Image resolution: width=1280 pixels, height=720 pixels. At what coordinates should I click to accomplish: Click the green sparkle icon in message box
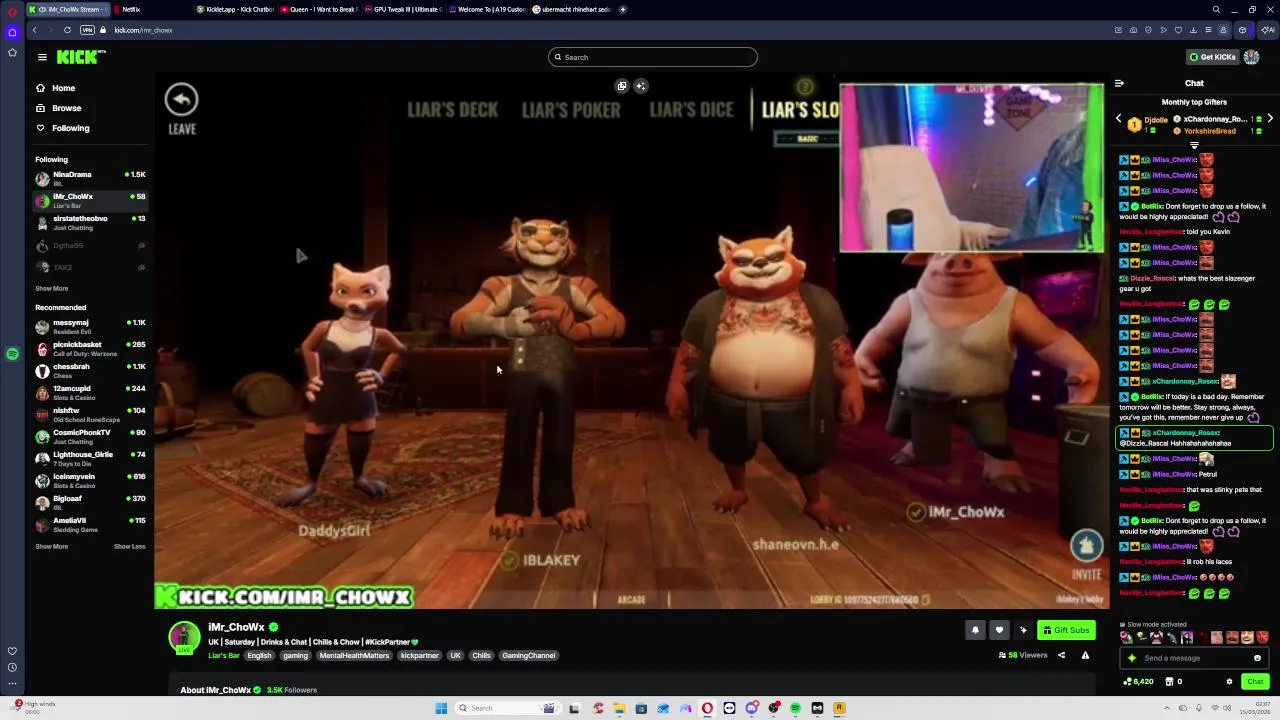[x=1132, y=658]
